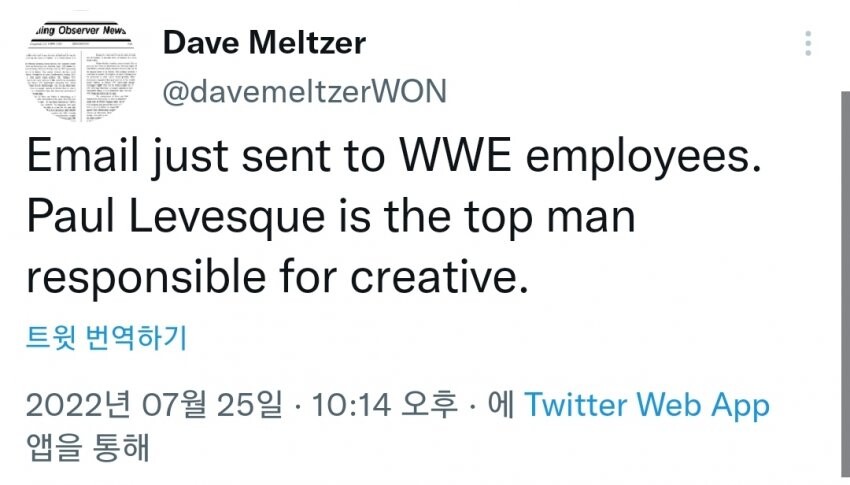This screenshot has height=485, width=850.
Task: Click the 앱을 통해 text below the date
Action: coord(87,447)
